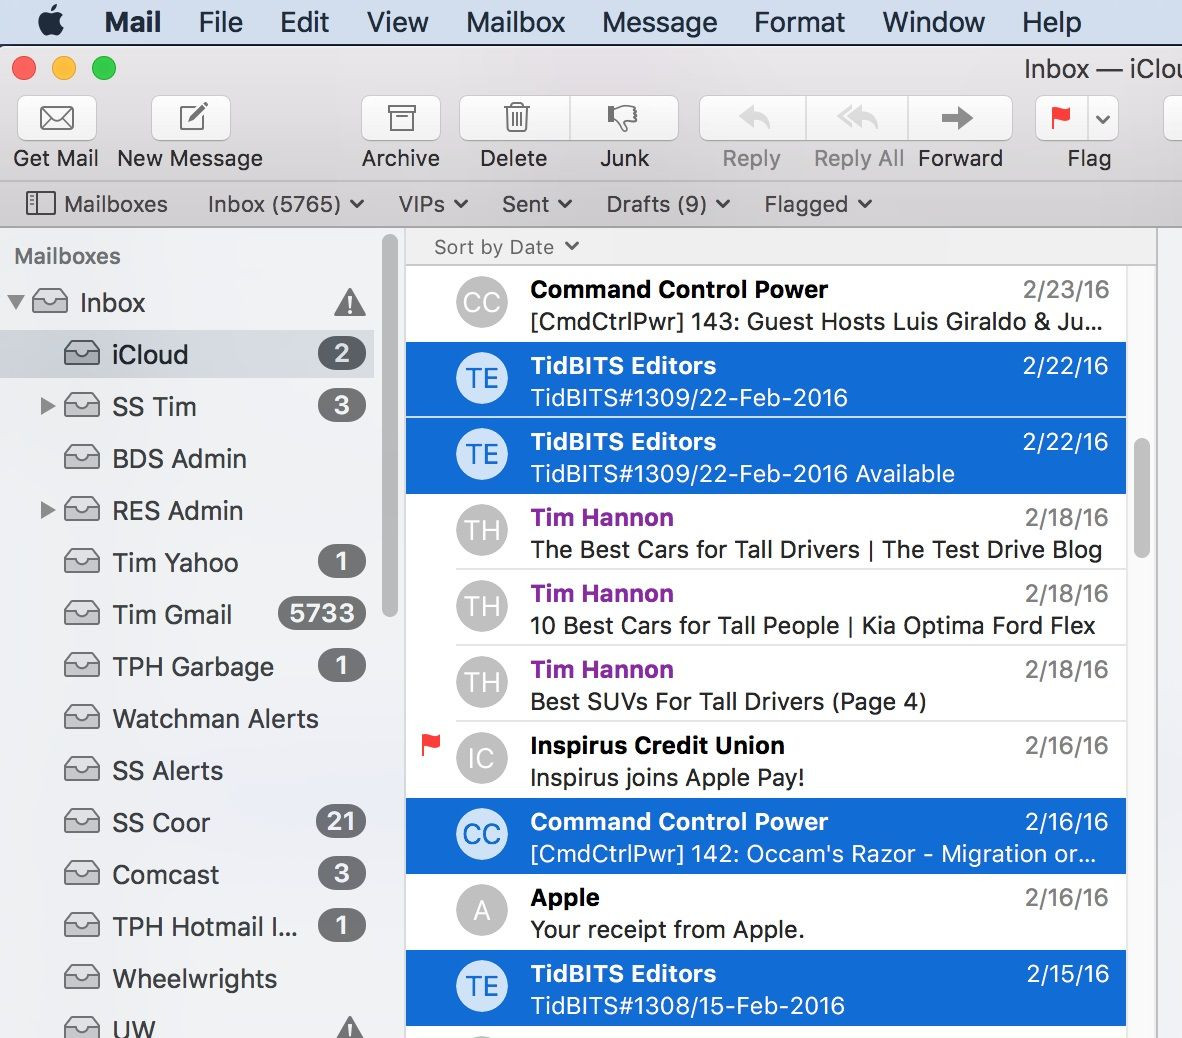This screenshot has width=1182, height=1038.
Task: Open the File menu
Action: 220,23
